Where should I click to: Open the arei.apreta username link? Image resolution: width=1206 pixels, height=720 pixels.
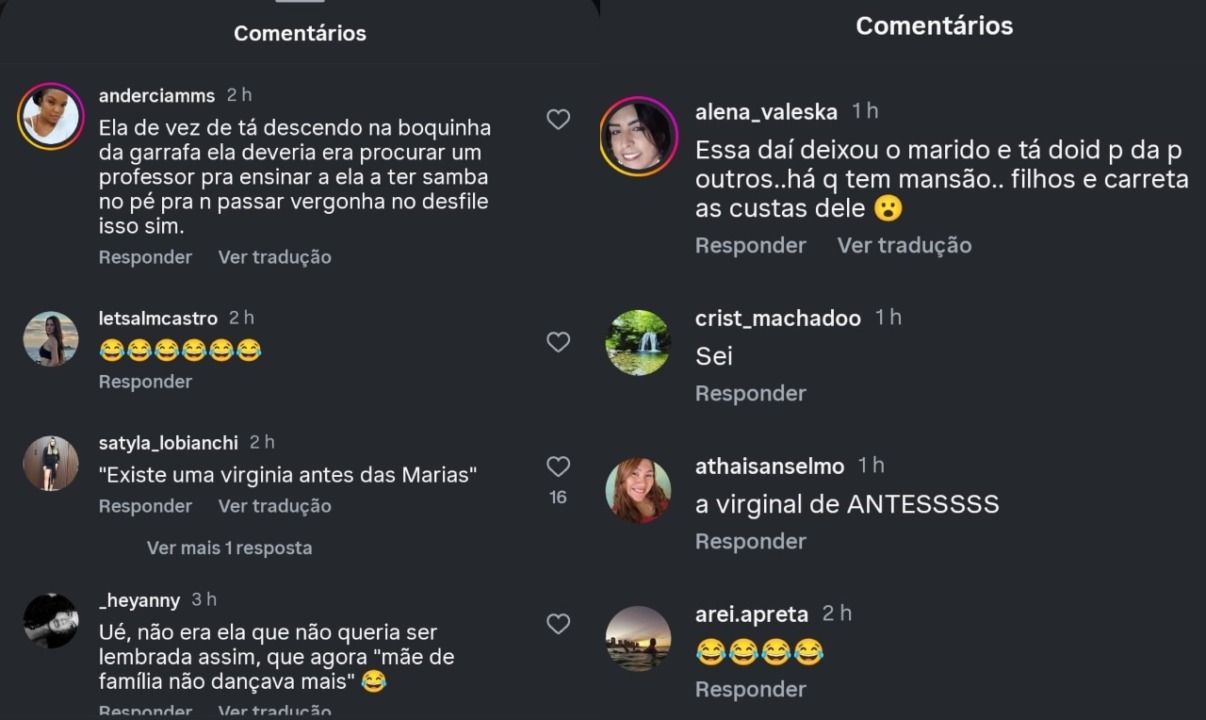point(752,614)
